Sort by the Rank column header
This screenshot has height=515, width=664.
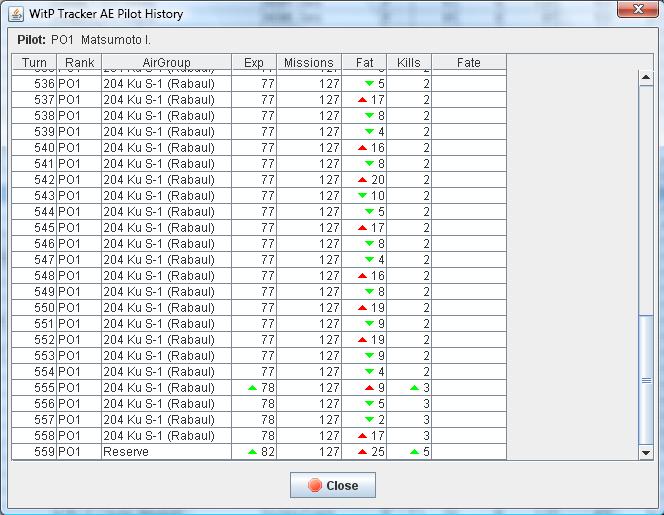79,62
